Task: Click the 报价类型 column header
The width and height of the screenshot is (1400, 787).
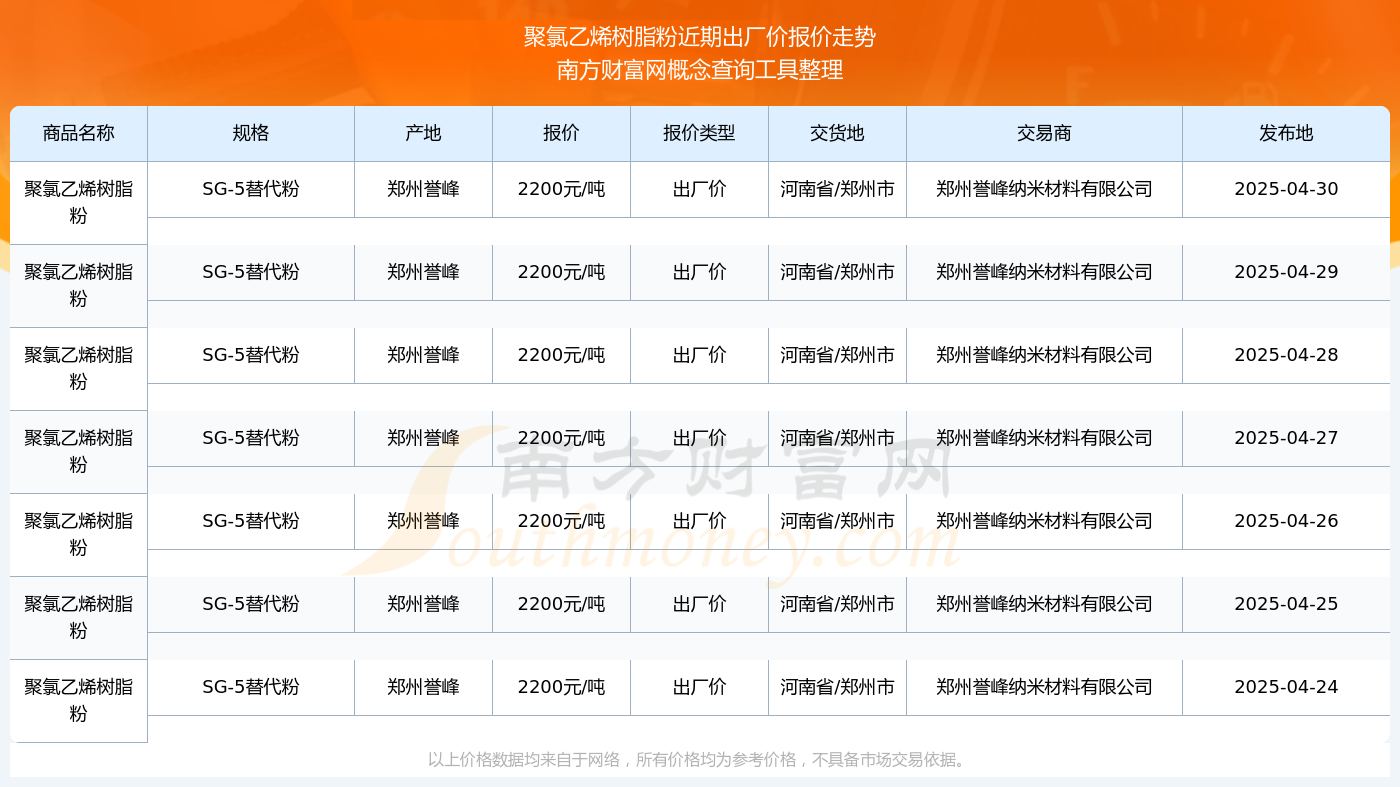Action: [x=699, y=133]
